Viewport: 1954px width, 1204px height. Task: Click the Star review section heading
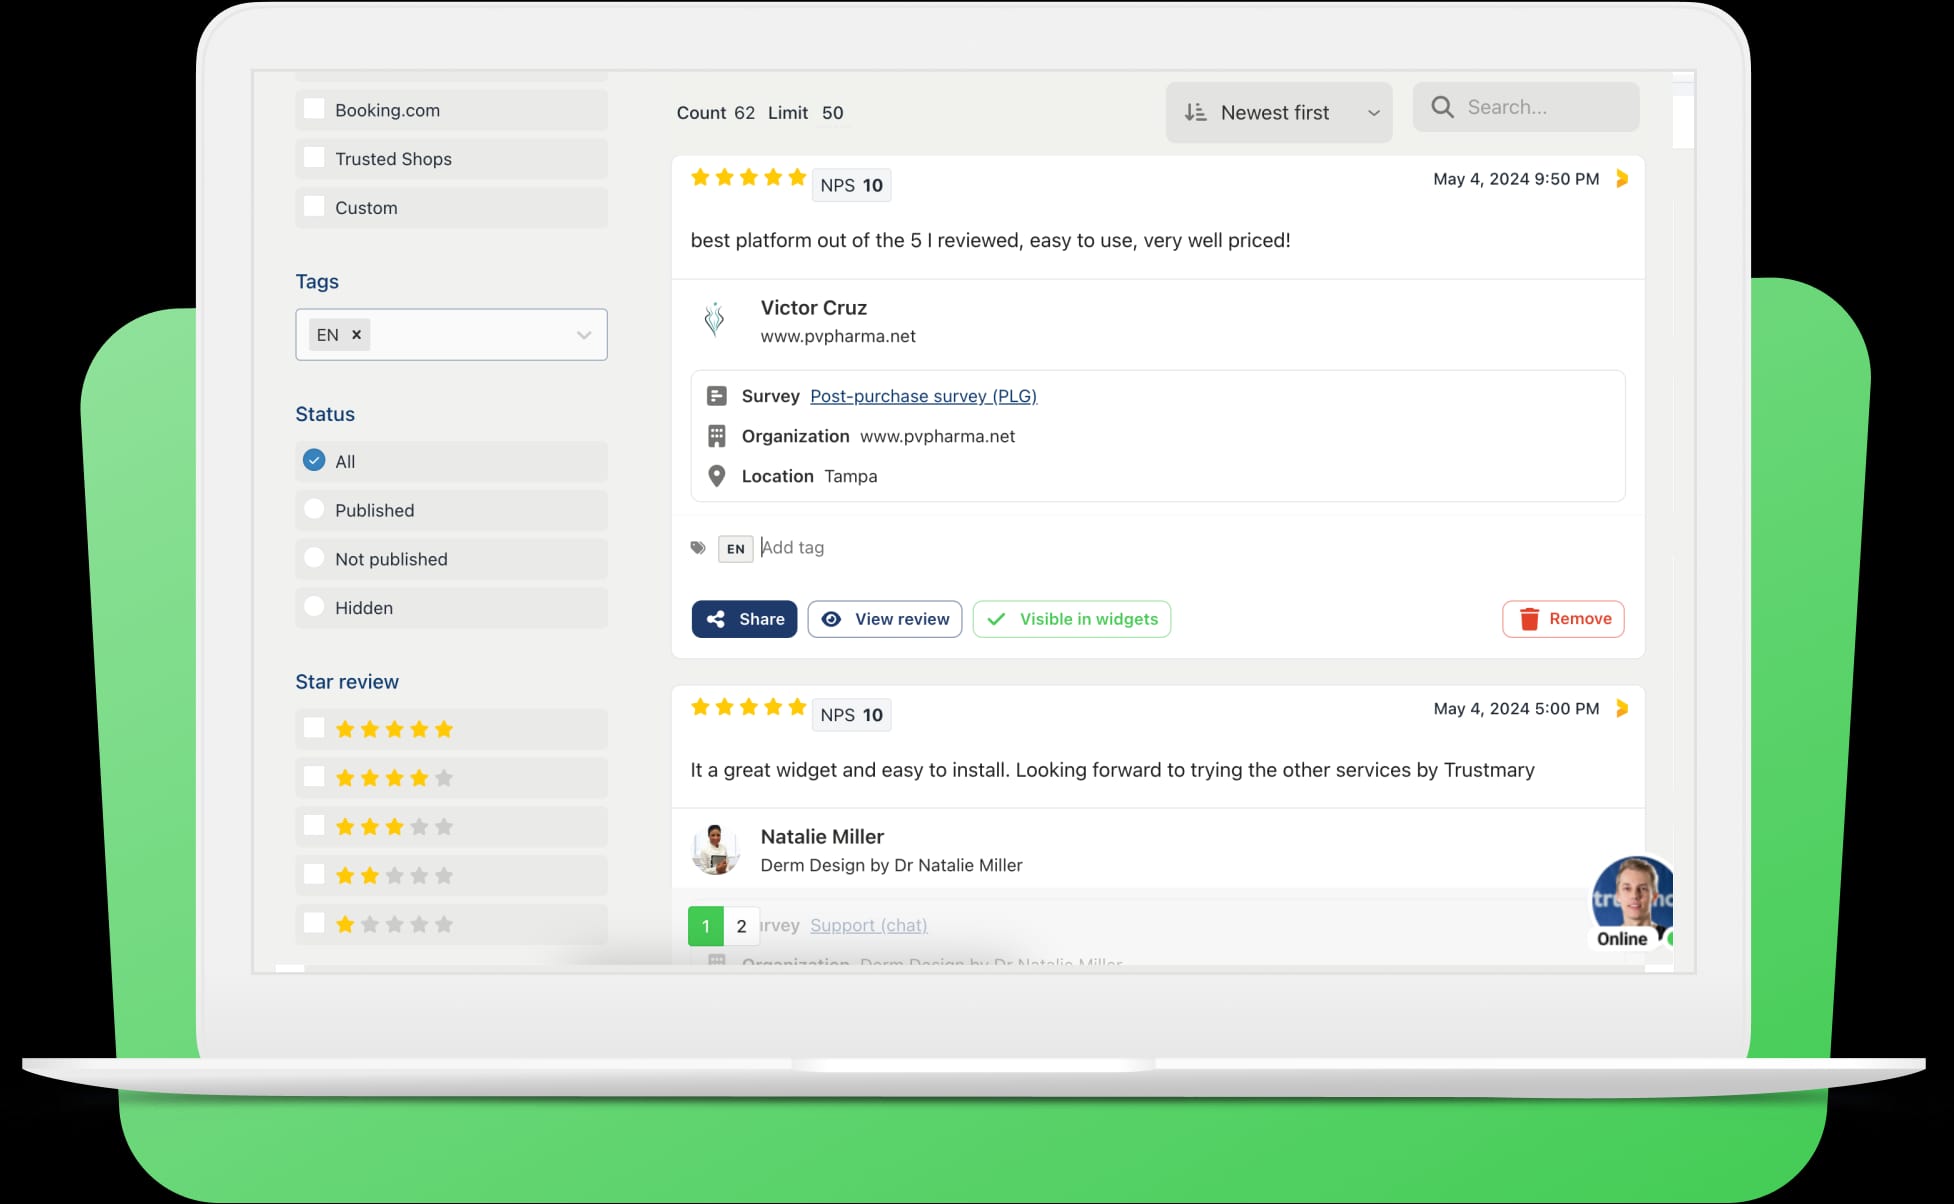347,682
